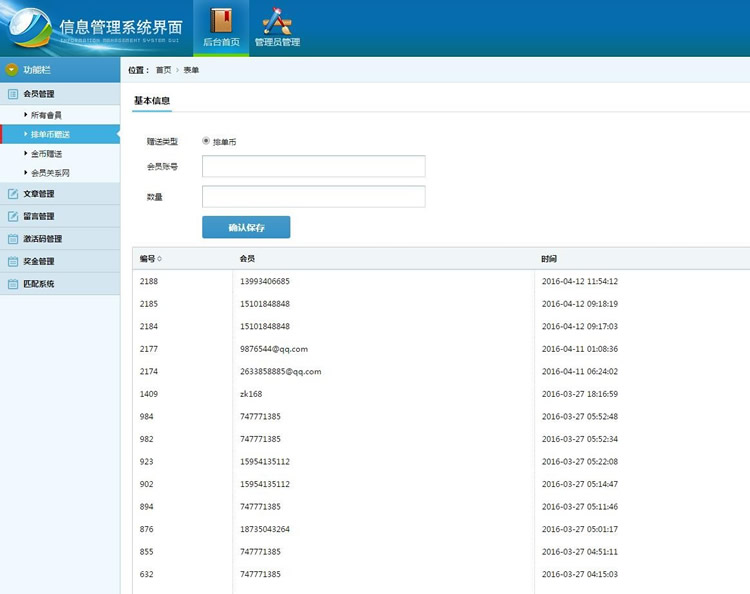Switch to the 基本信息 tab

point(152,100)
